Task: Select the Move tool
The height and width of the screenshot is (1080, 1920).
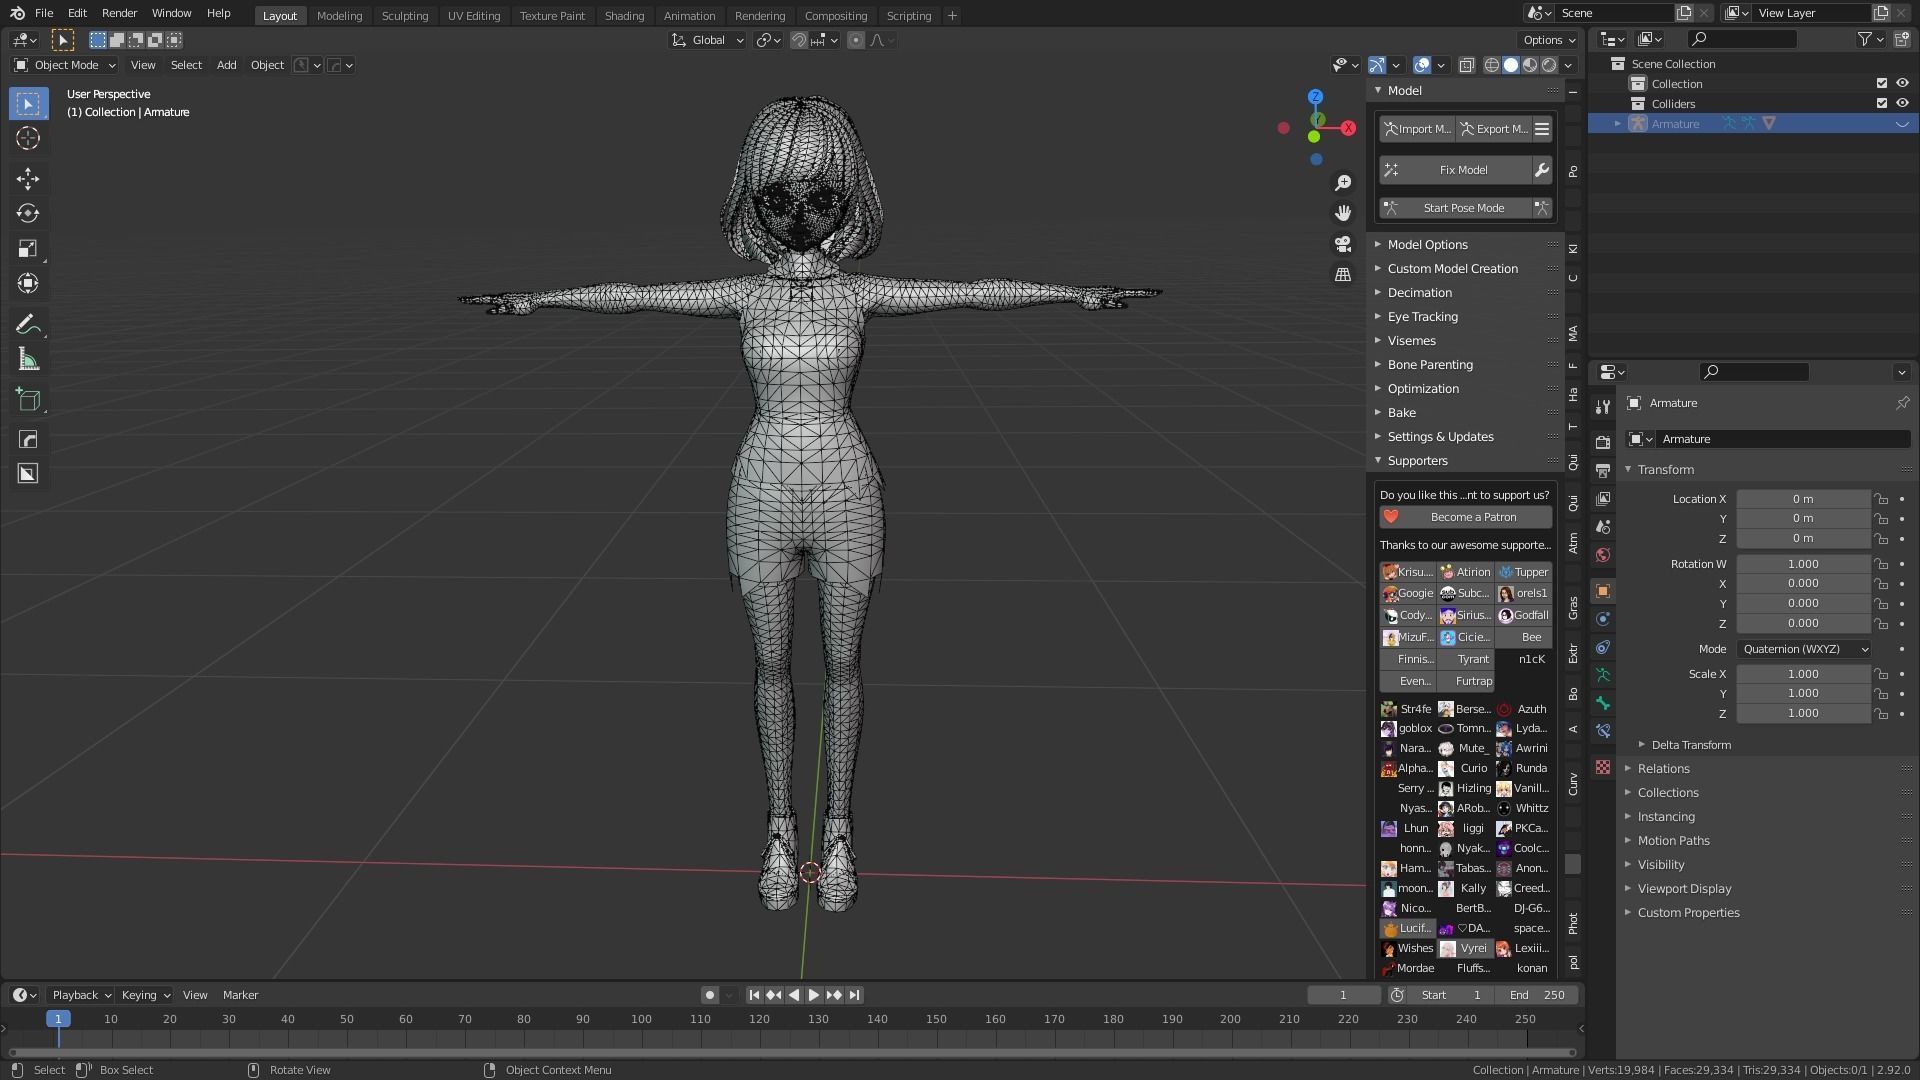Action: [28, 179]
